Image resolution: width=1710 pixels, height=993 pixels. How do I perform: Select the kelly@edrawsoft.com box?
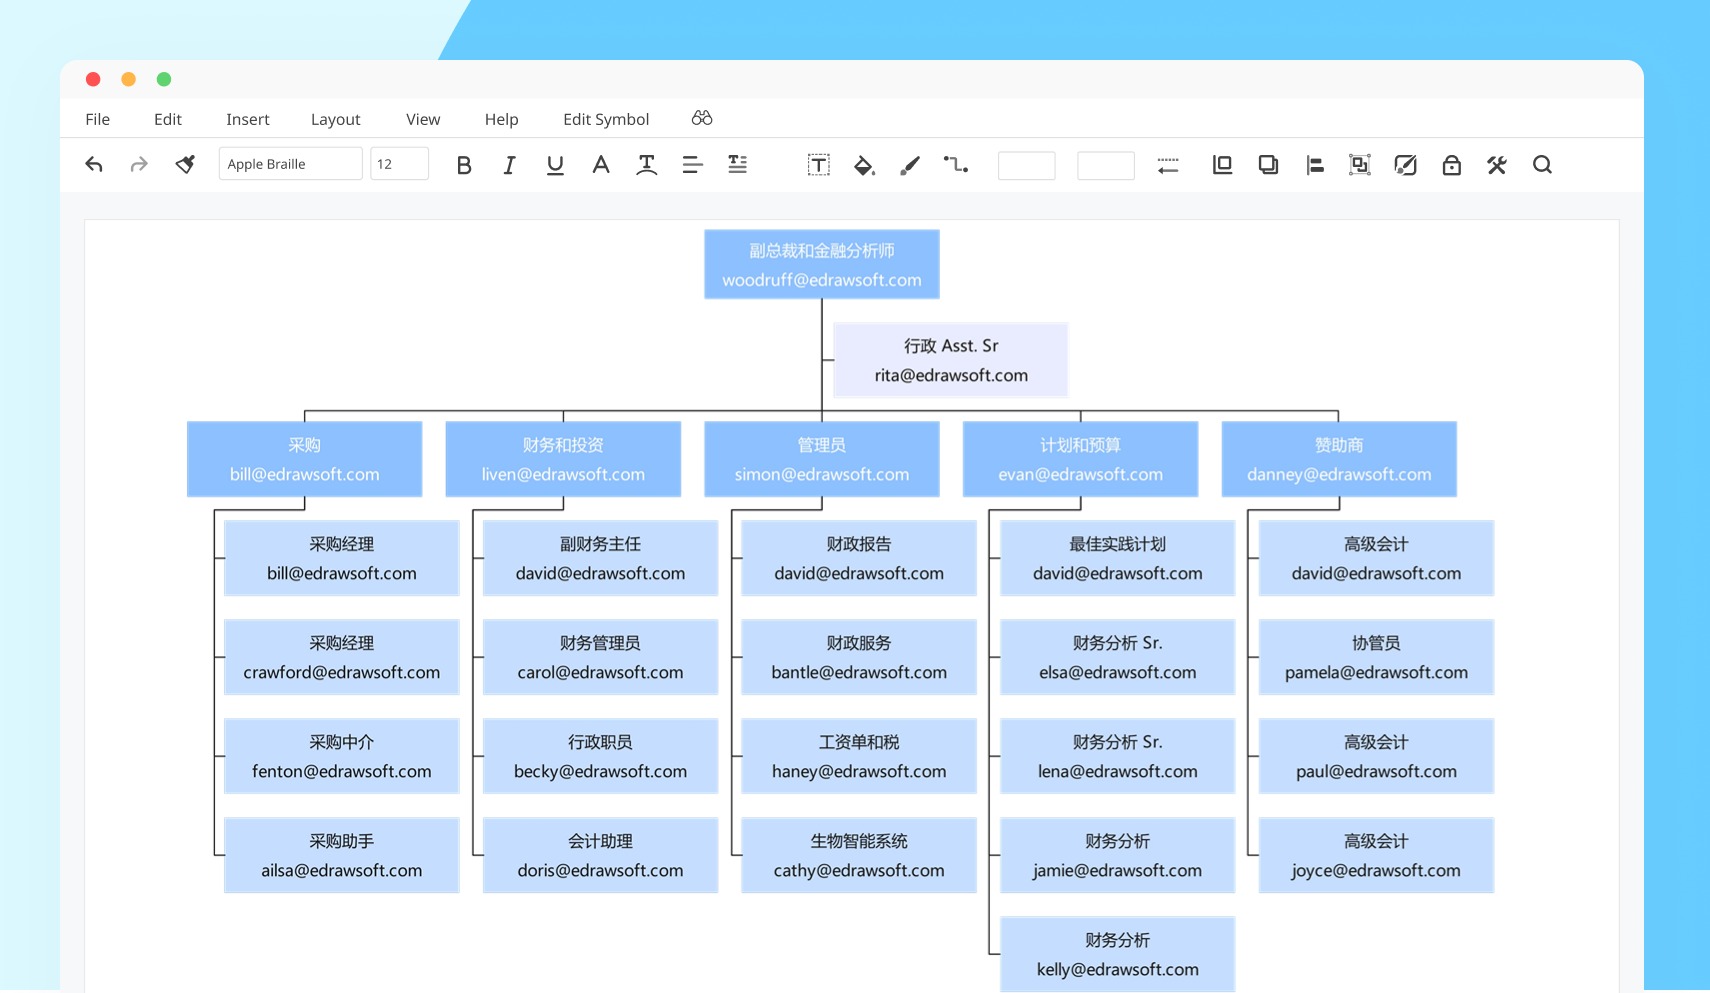click(1118, 954)
